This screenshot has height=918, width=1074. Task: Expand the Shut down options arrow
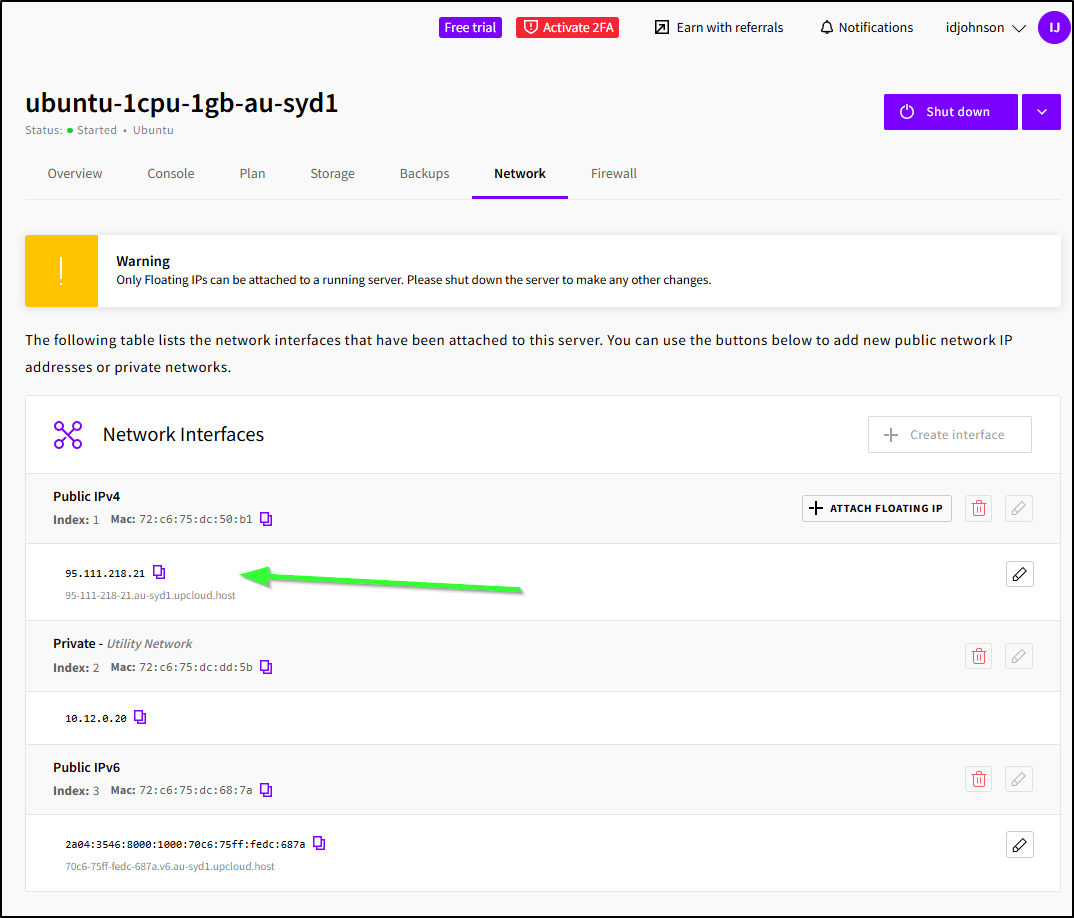(1041, 112)
